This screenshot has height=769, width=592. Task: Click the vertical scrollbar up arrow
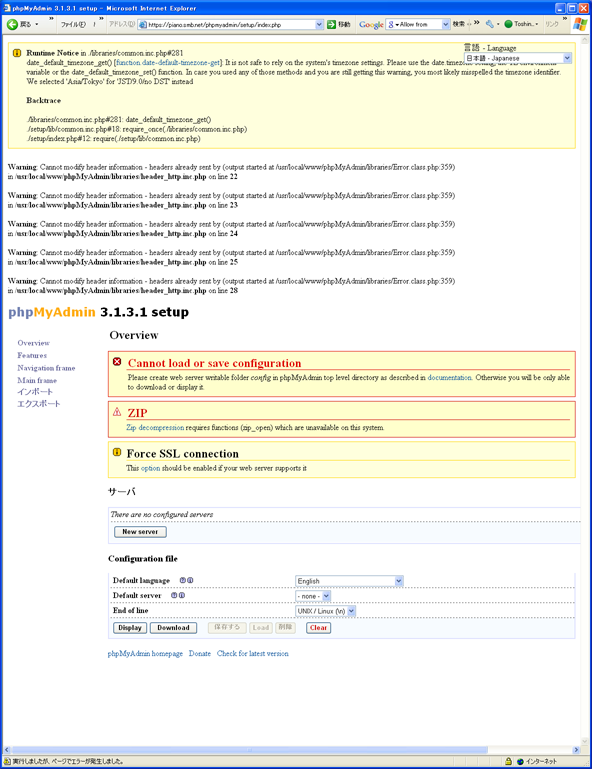tap(585, 40)
